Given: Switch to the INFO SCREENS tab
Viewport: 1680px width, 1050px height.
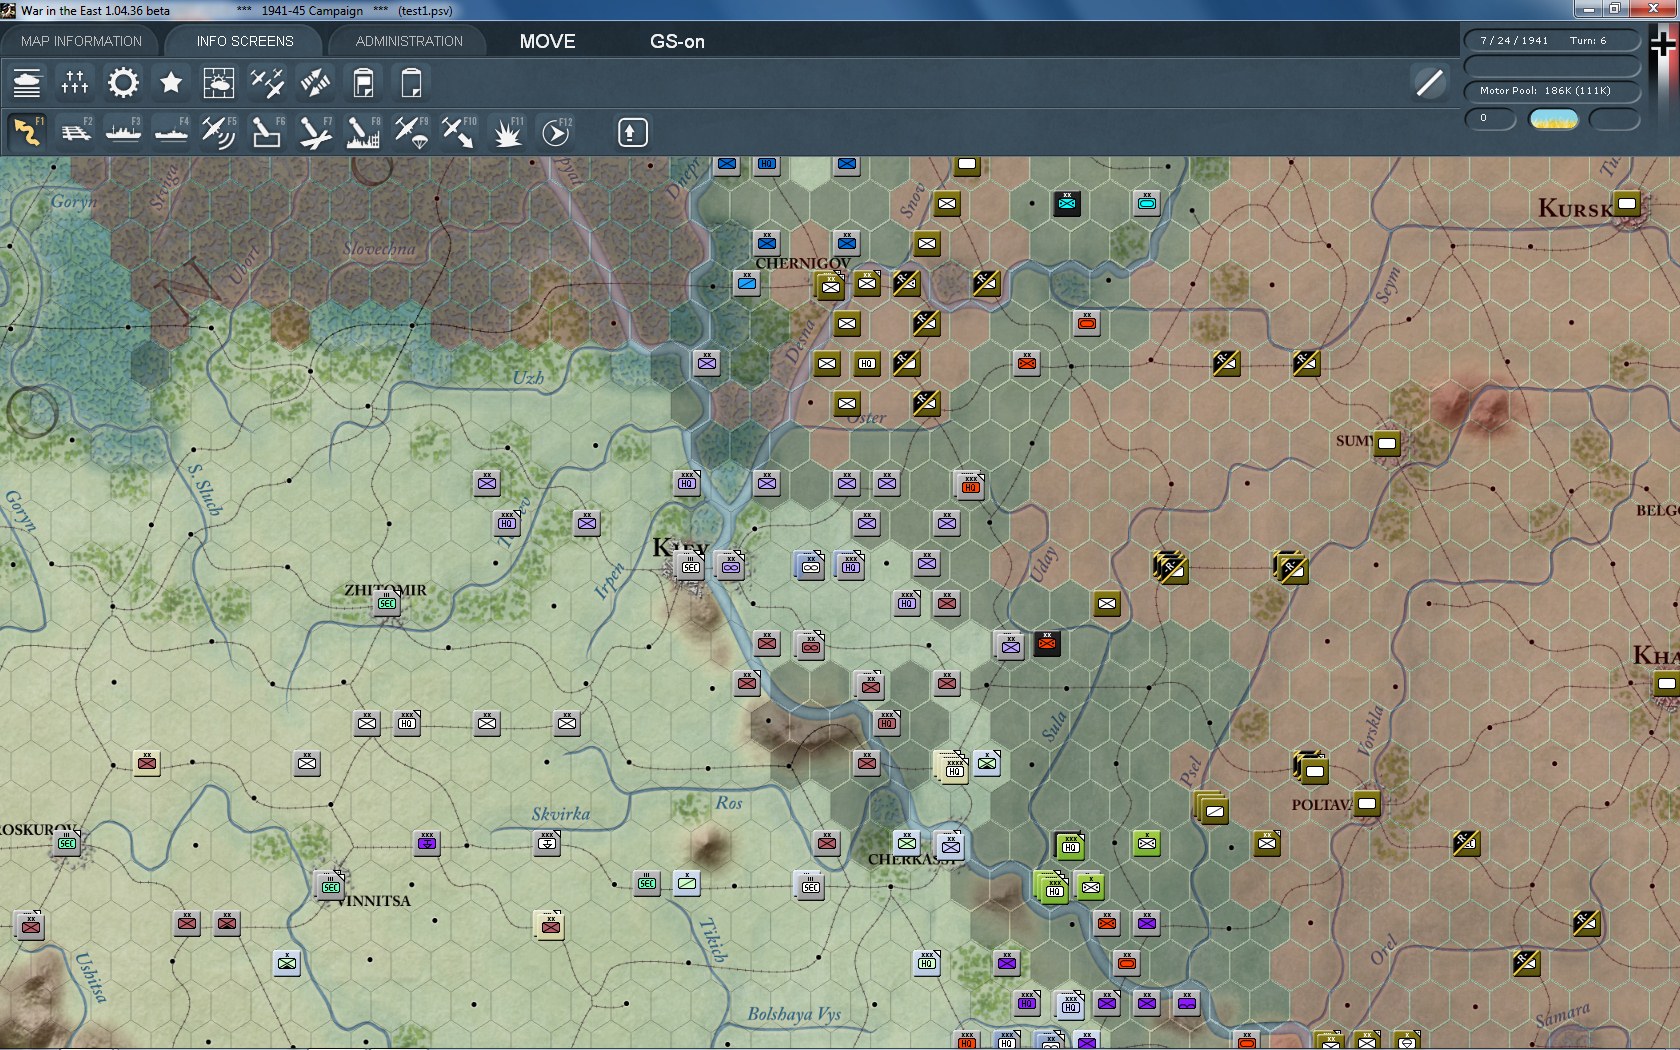Looking at the screenshot, I should (245, 41).
